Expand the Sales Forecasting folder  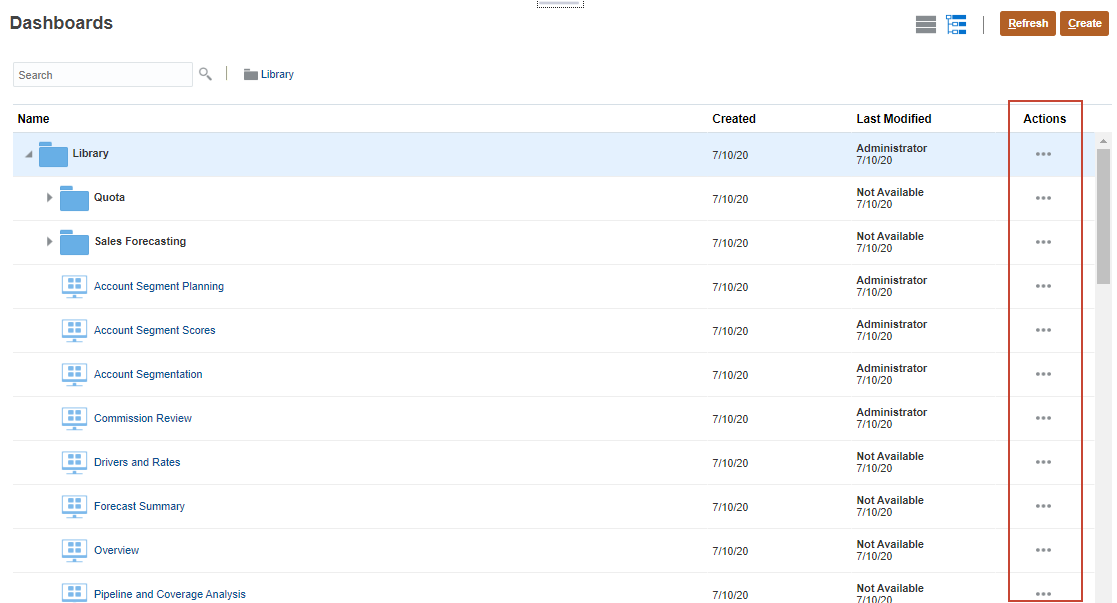coord(49,242)
